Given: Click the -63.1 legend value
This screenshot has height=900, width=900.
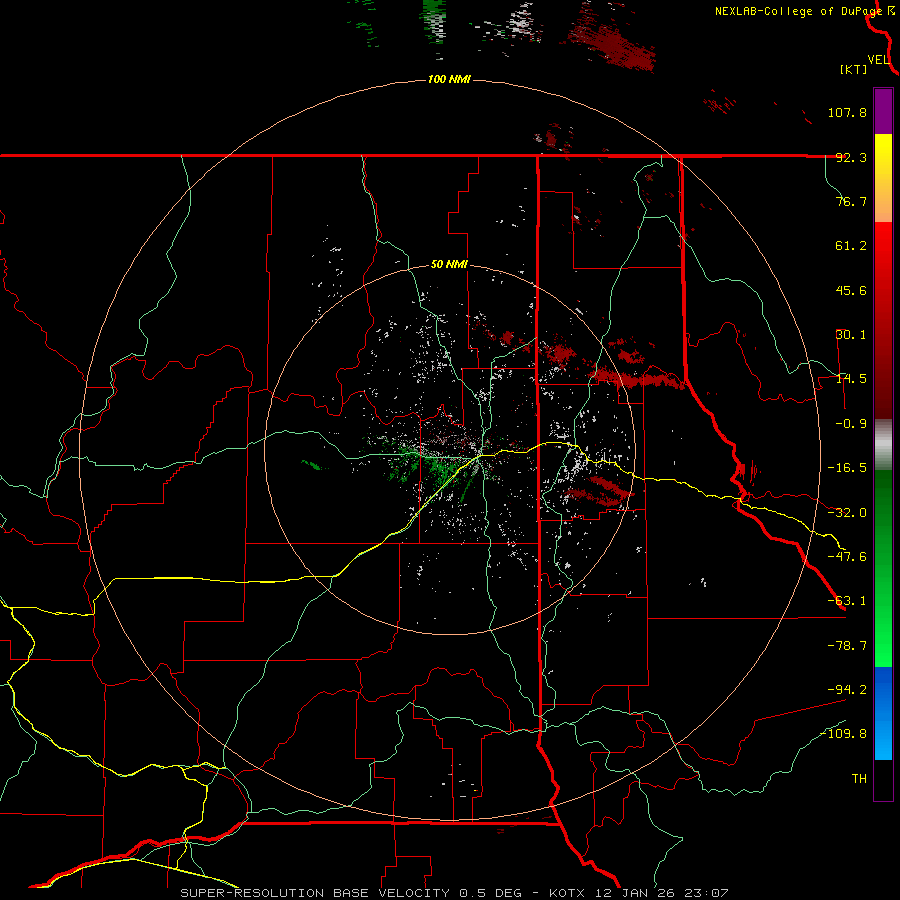Looking at the screenshot, I should (x=847, y=601).
